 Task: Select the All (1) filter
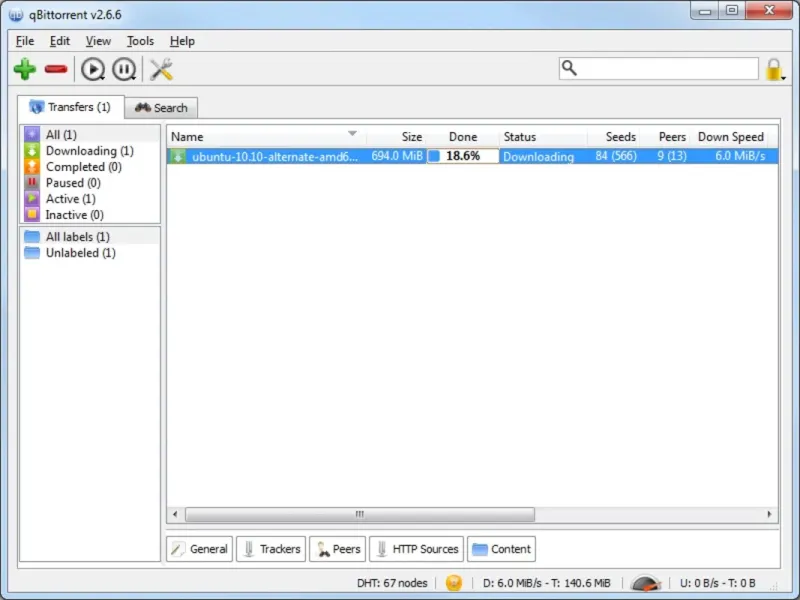point(90,135)
